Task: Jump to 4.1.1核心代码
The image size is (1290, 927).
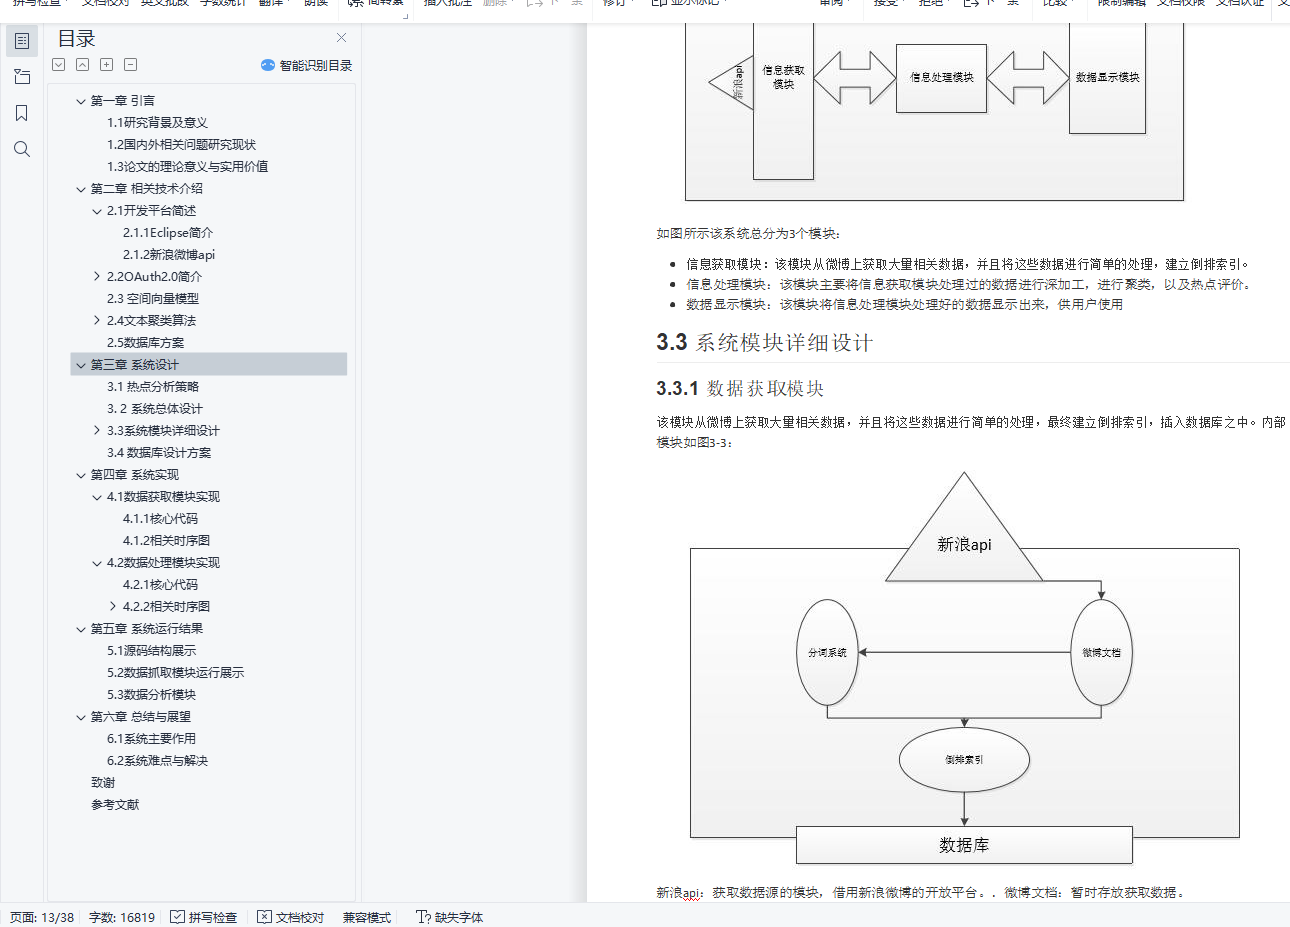Action: click(160, 519)
